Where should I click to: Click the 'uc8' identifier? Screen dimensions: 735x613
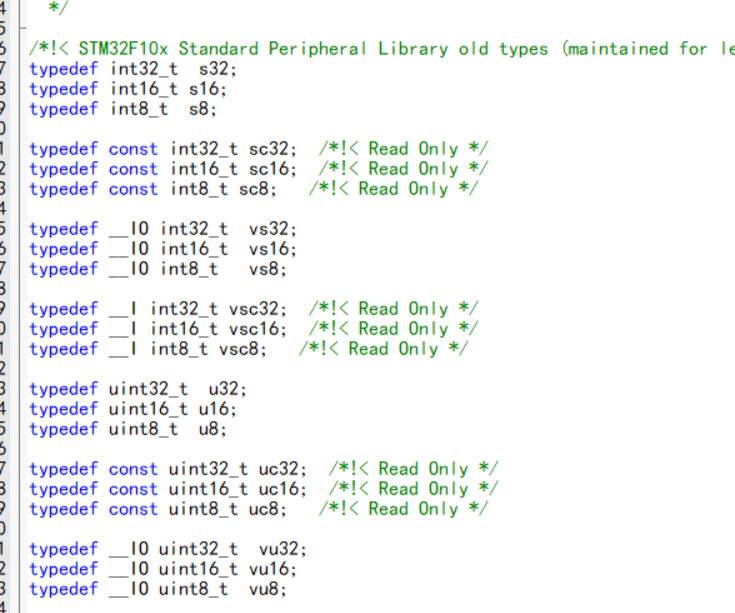coord(265,509)
